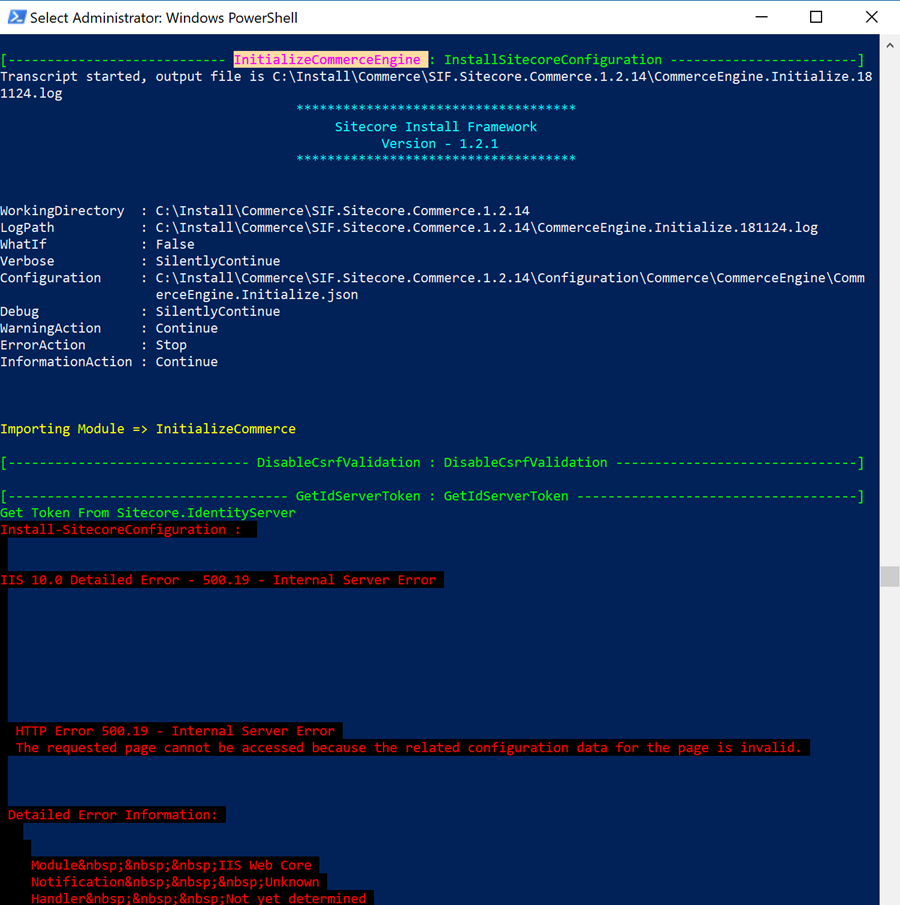Click the WorkingDirectory path value
900x905 pixels.
[x=342, y=210]
